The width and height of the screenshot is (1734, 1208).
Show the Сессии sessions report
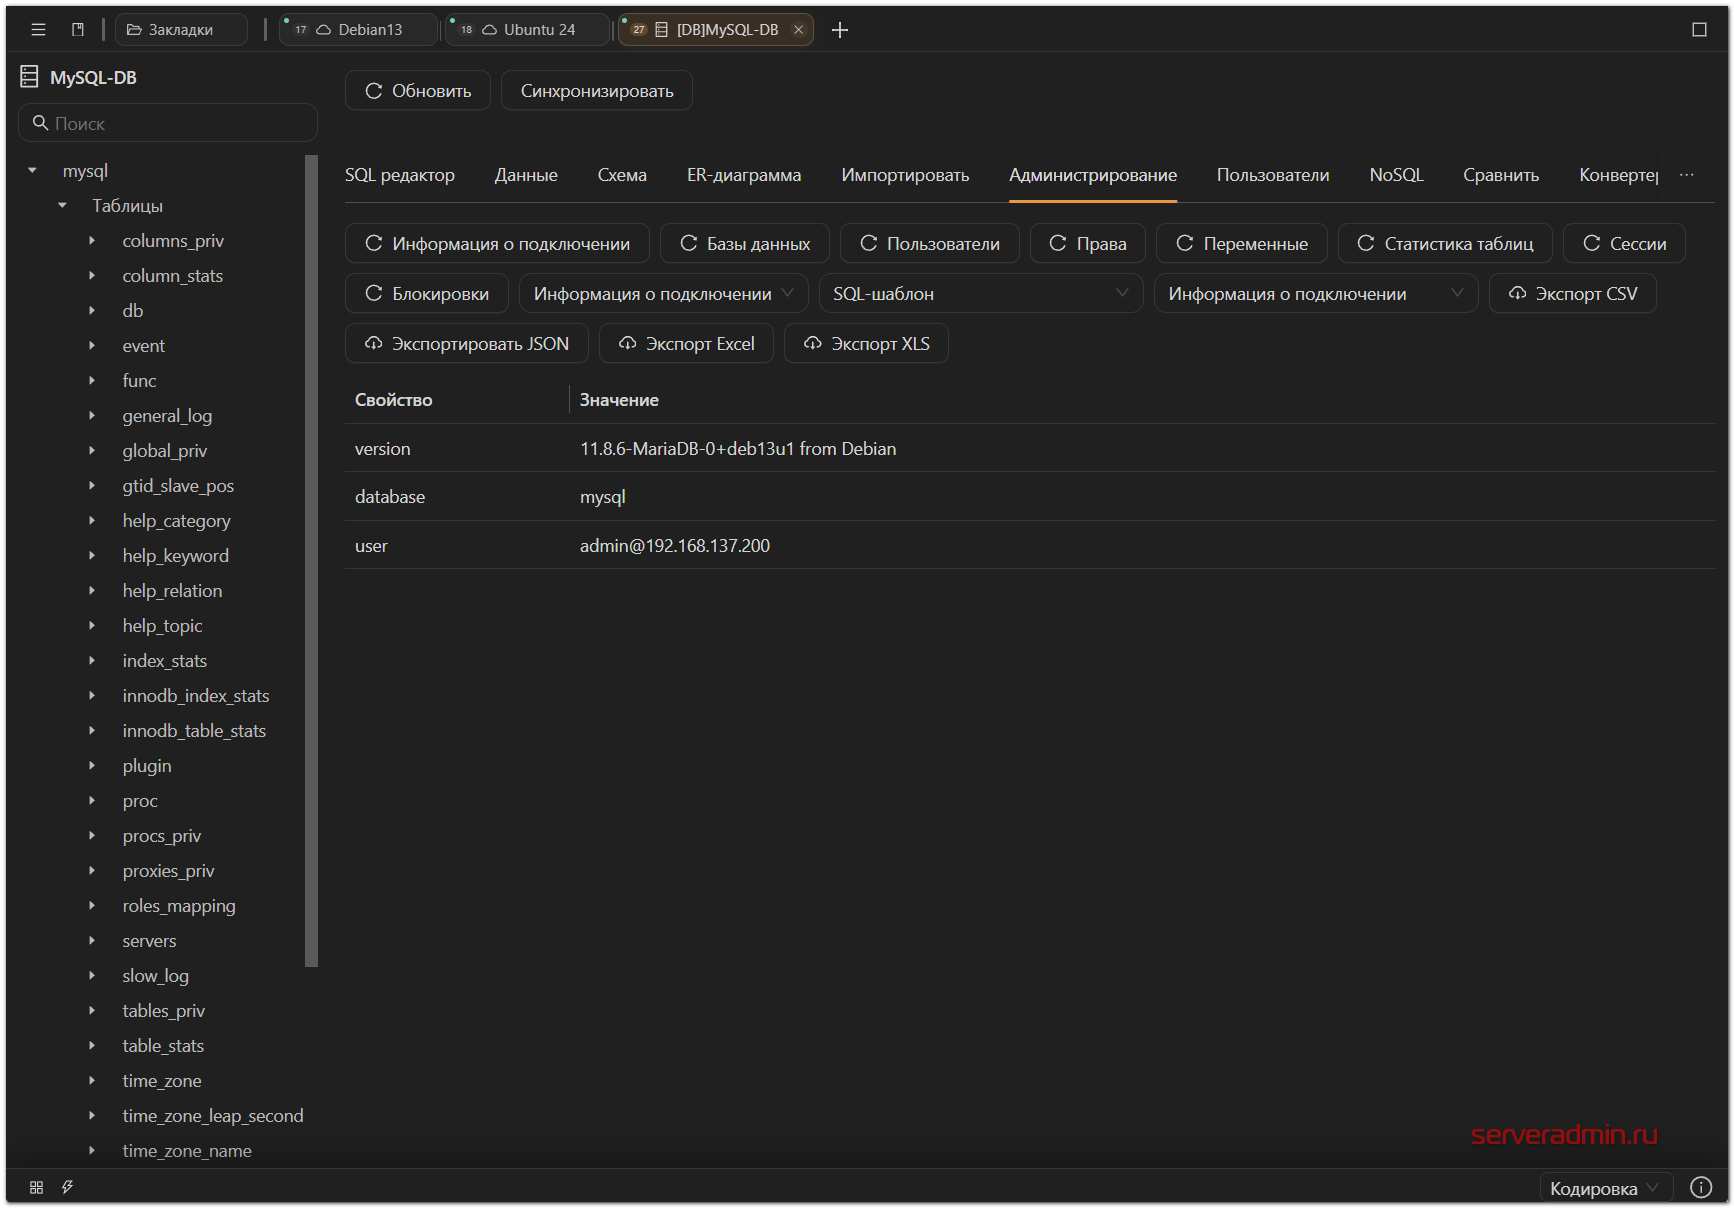[x=1624, y=243]
